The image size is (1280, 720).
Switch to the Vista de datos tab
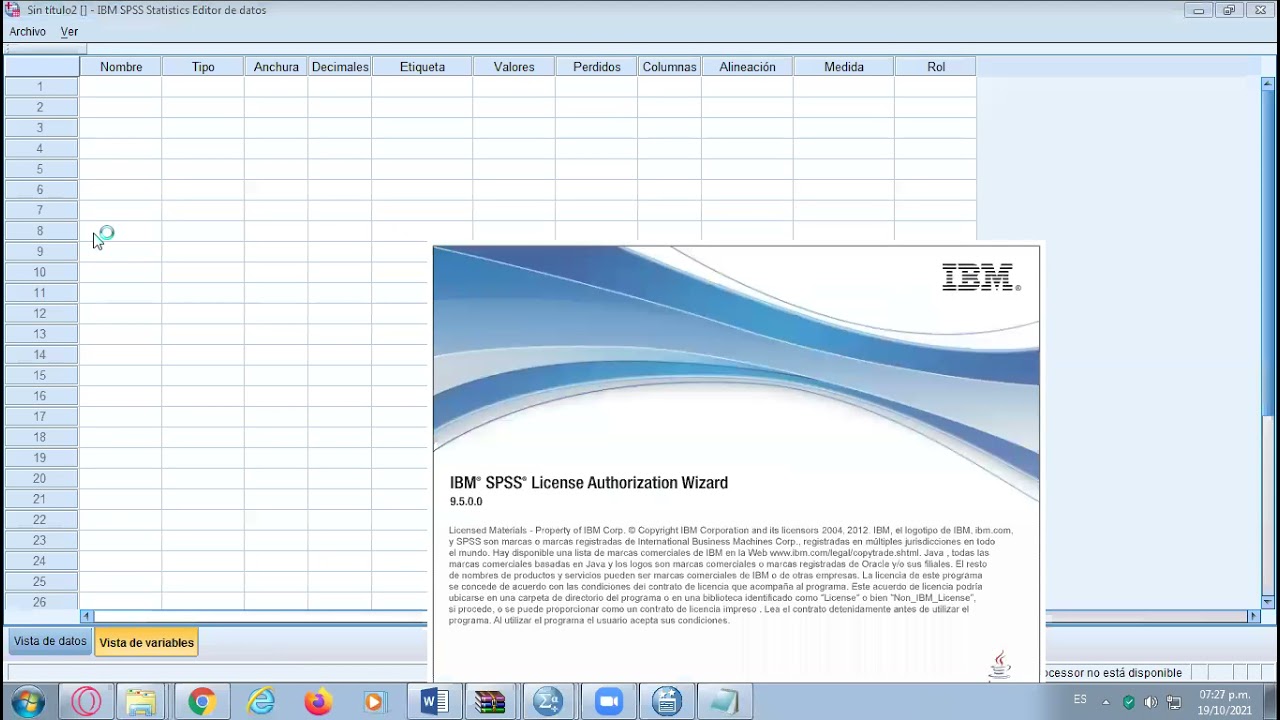click(50, 641)
